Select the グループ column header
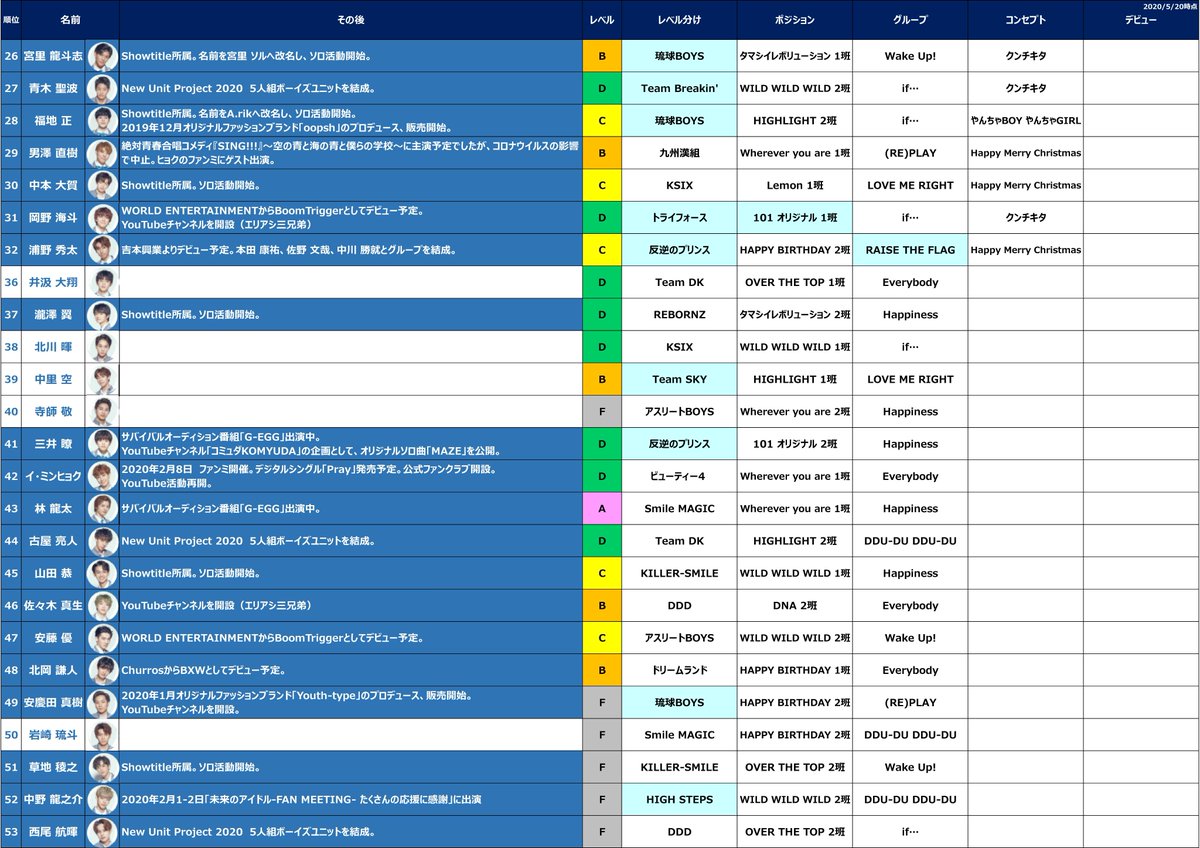1200x848 pixels. point(910,20)
